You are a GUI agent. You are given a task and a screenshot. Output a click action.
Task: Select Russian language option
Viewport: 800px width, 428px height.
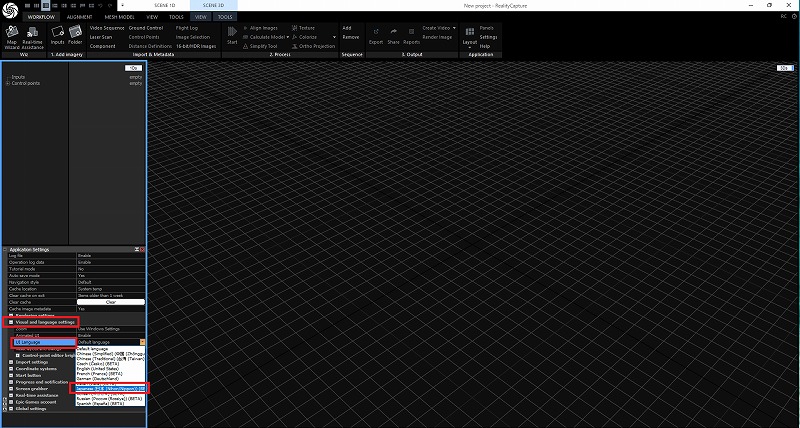[x=110, y=398]
